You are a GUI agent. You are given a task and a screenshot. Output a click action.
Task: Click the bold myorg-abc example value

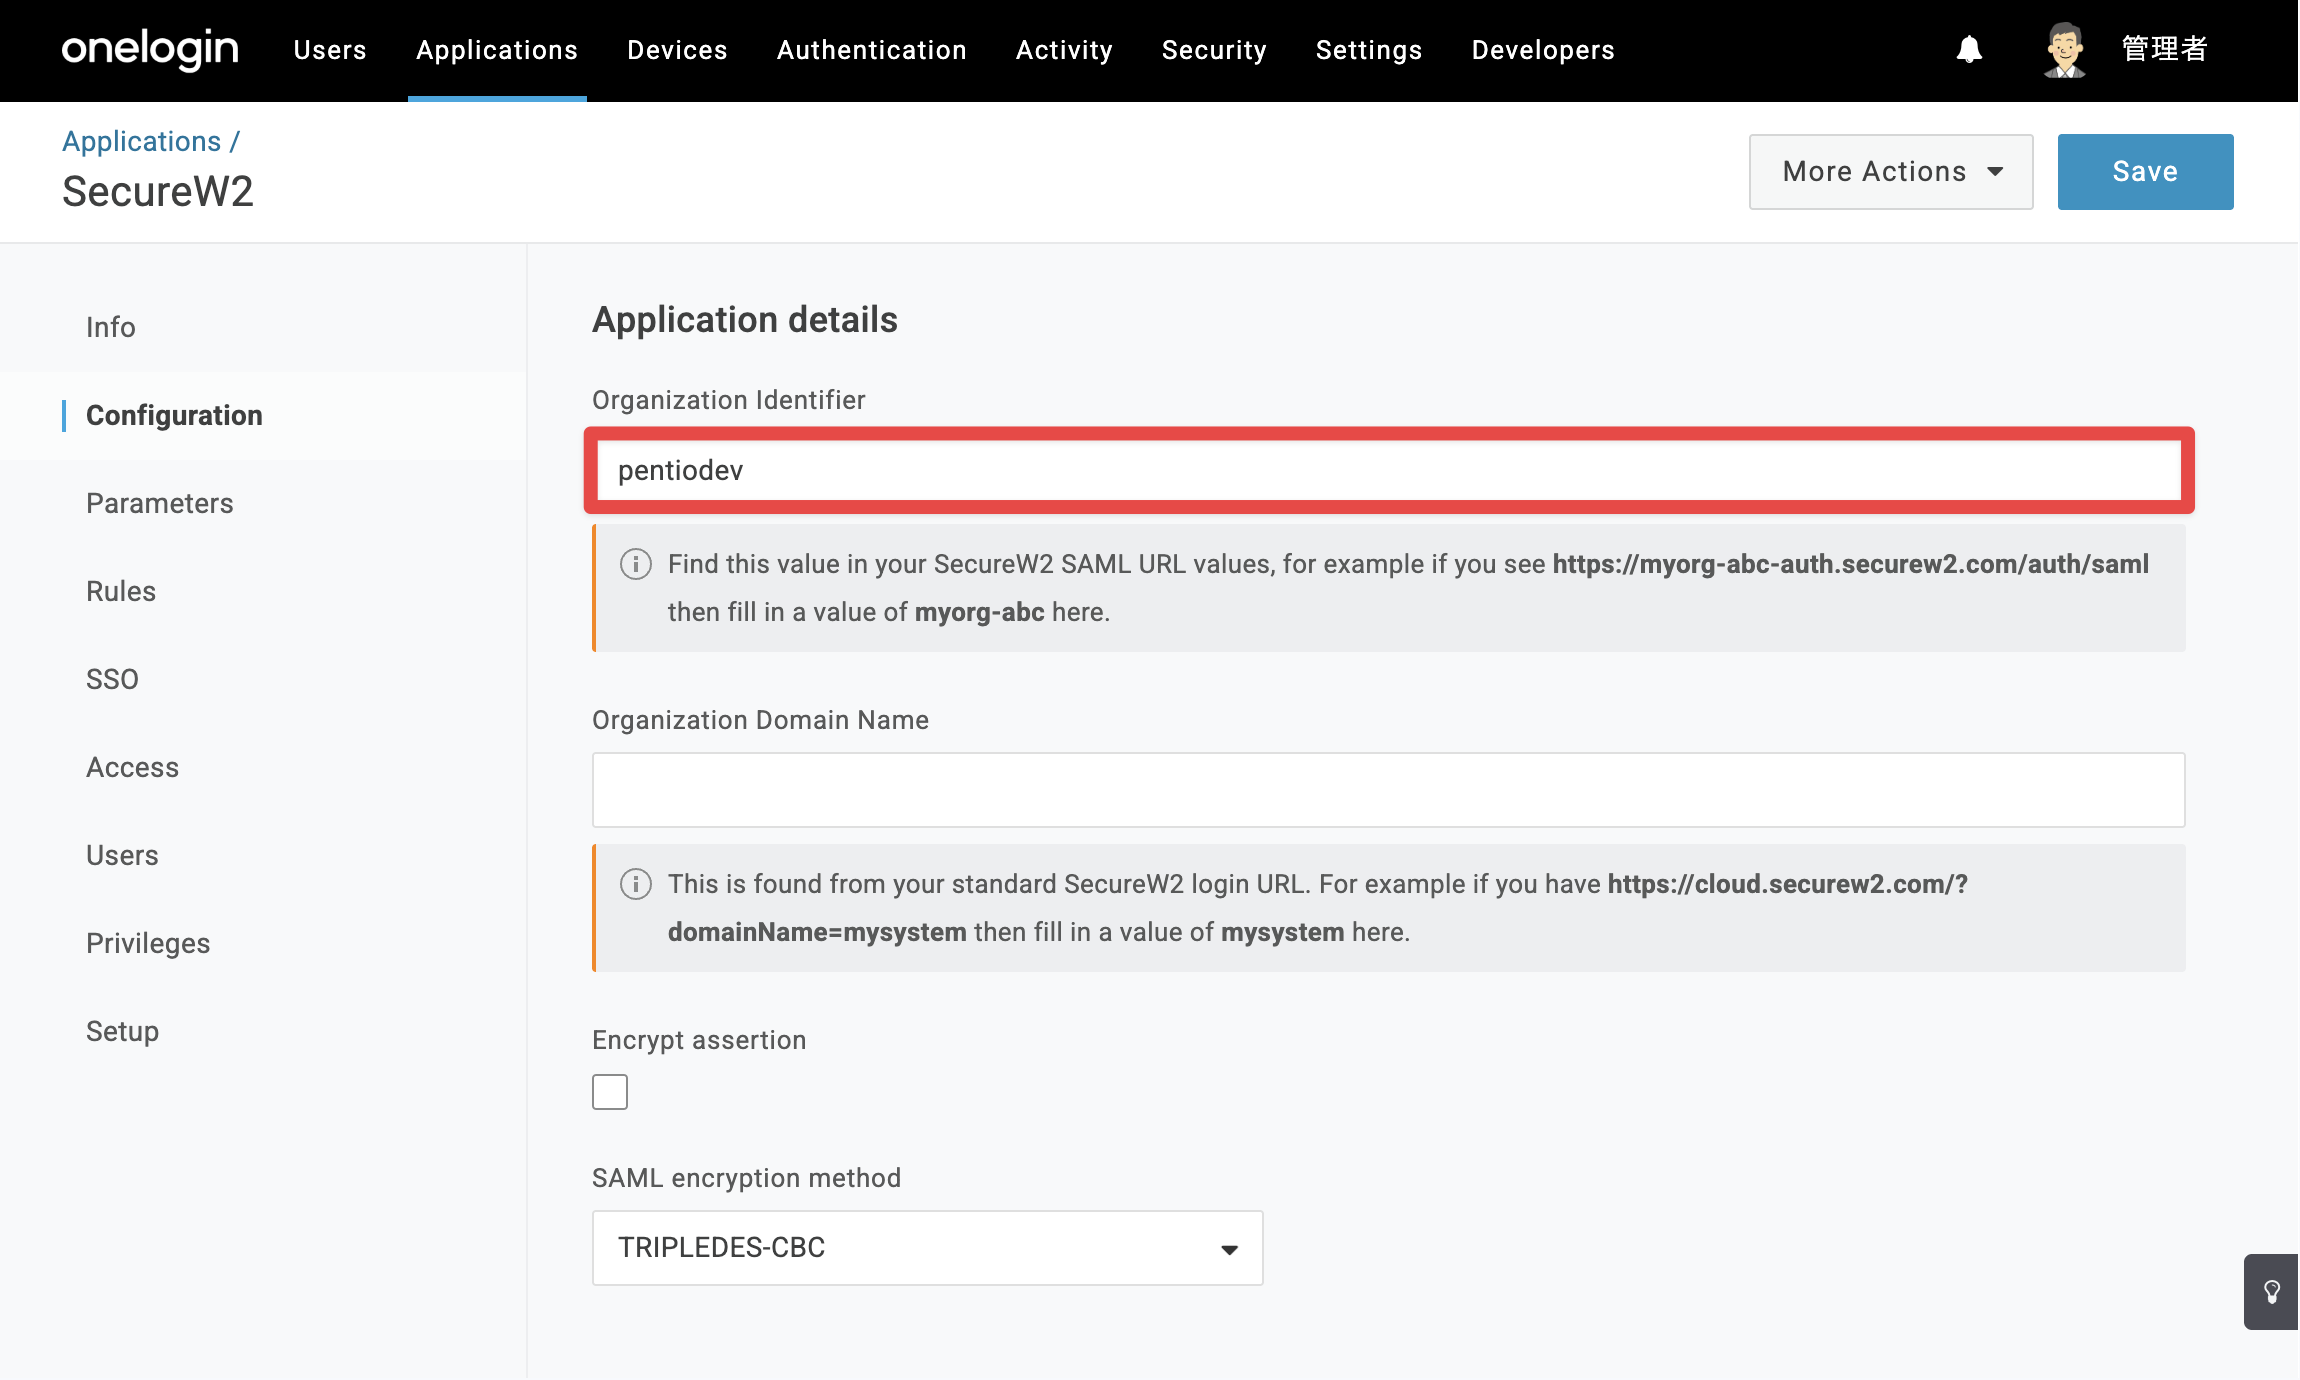tap(979, 612)
